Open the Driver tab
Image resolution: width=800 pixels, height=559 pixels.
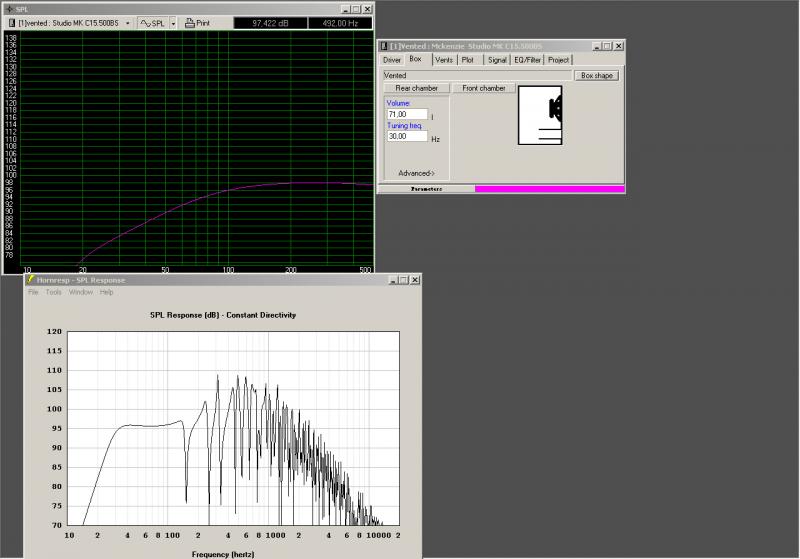click(392, 60)
